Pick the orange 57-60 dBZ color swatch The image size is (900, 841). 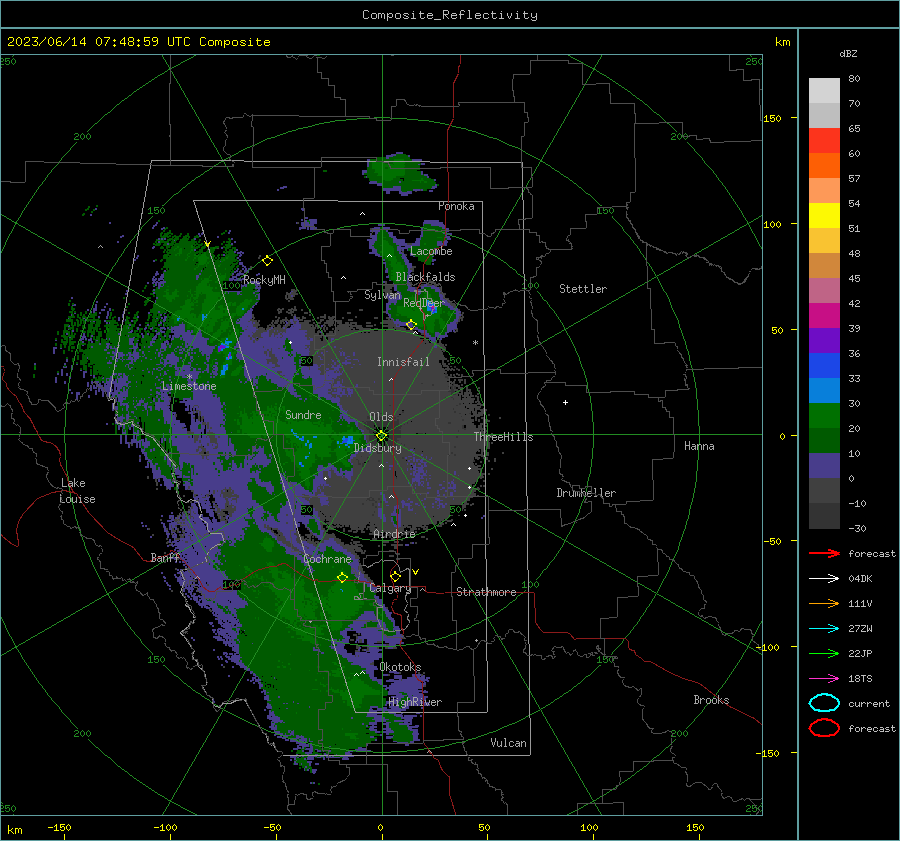pos(824,165)
